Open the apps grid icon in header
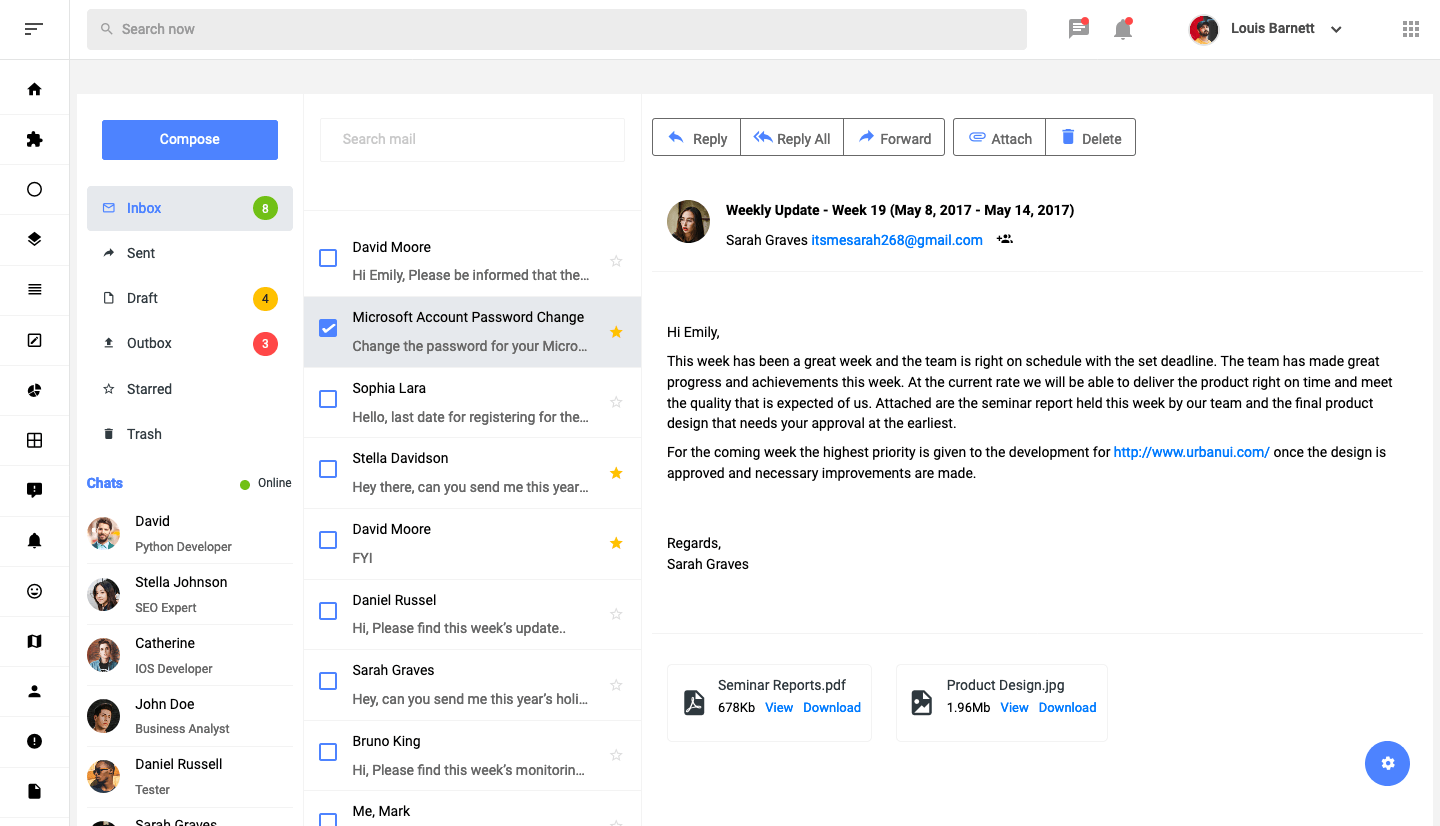Screen dimensions: 1440x826 (x=1411, y=29)
